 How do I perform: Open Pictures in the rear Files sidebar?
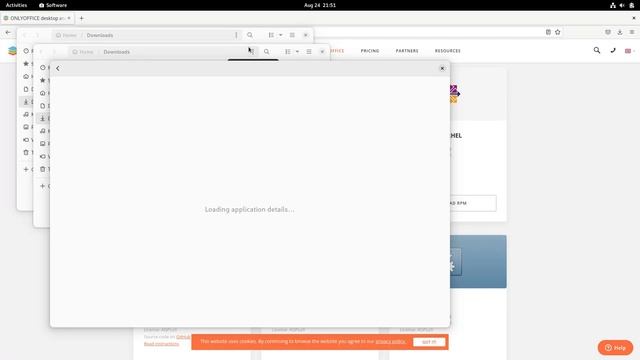click(26, 127)
